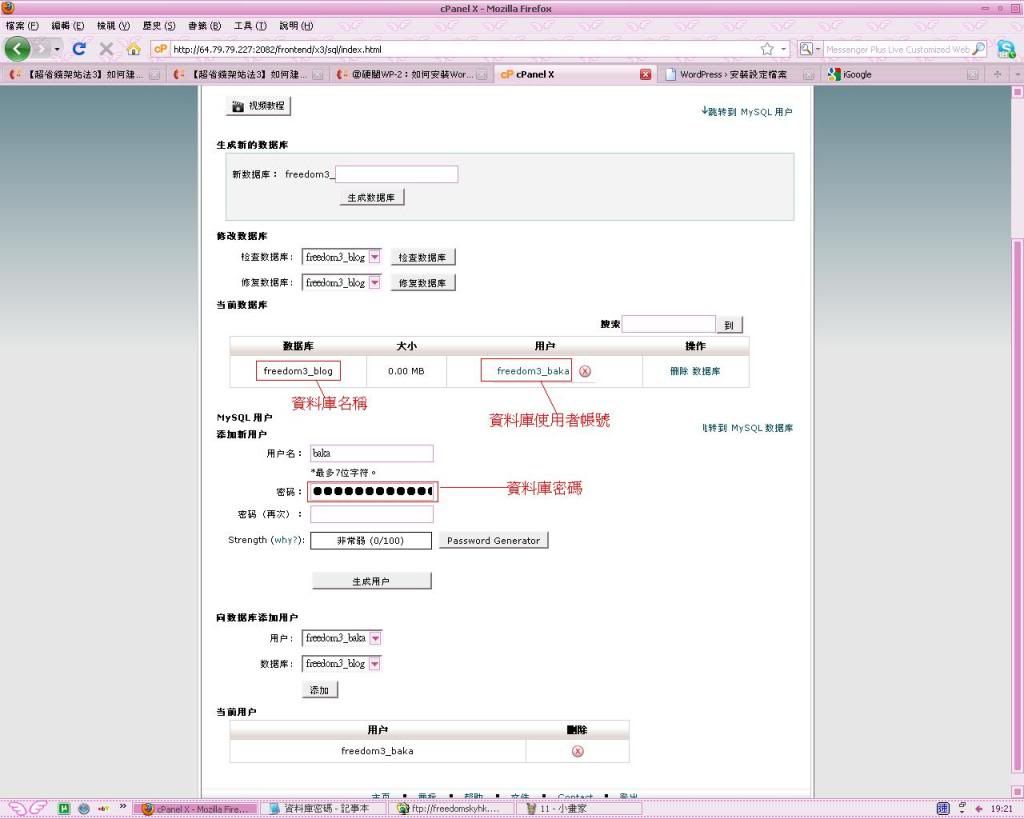Open the database dropdown in add-user section
The width and height of the screenshot is (1024, 819).
coord(374,664)
